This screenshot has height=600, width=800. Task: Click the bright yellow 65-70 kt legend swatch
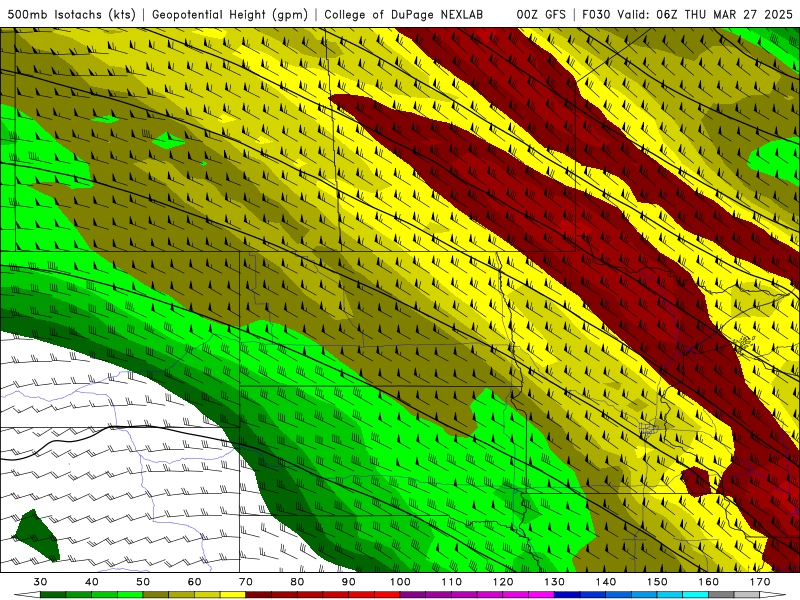(x=233, y=595)
